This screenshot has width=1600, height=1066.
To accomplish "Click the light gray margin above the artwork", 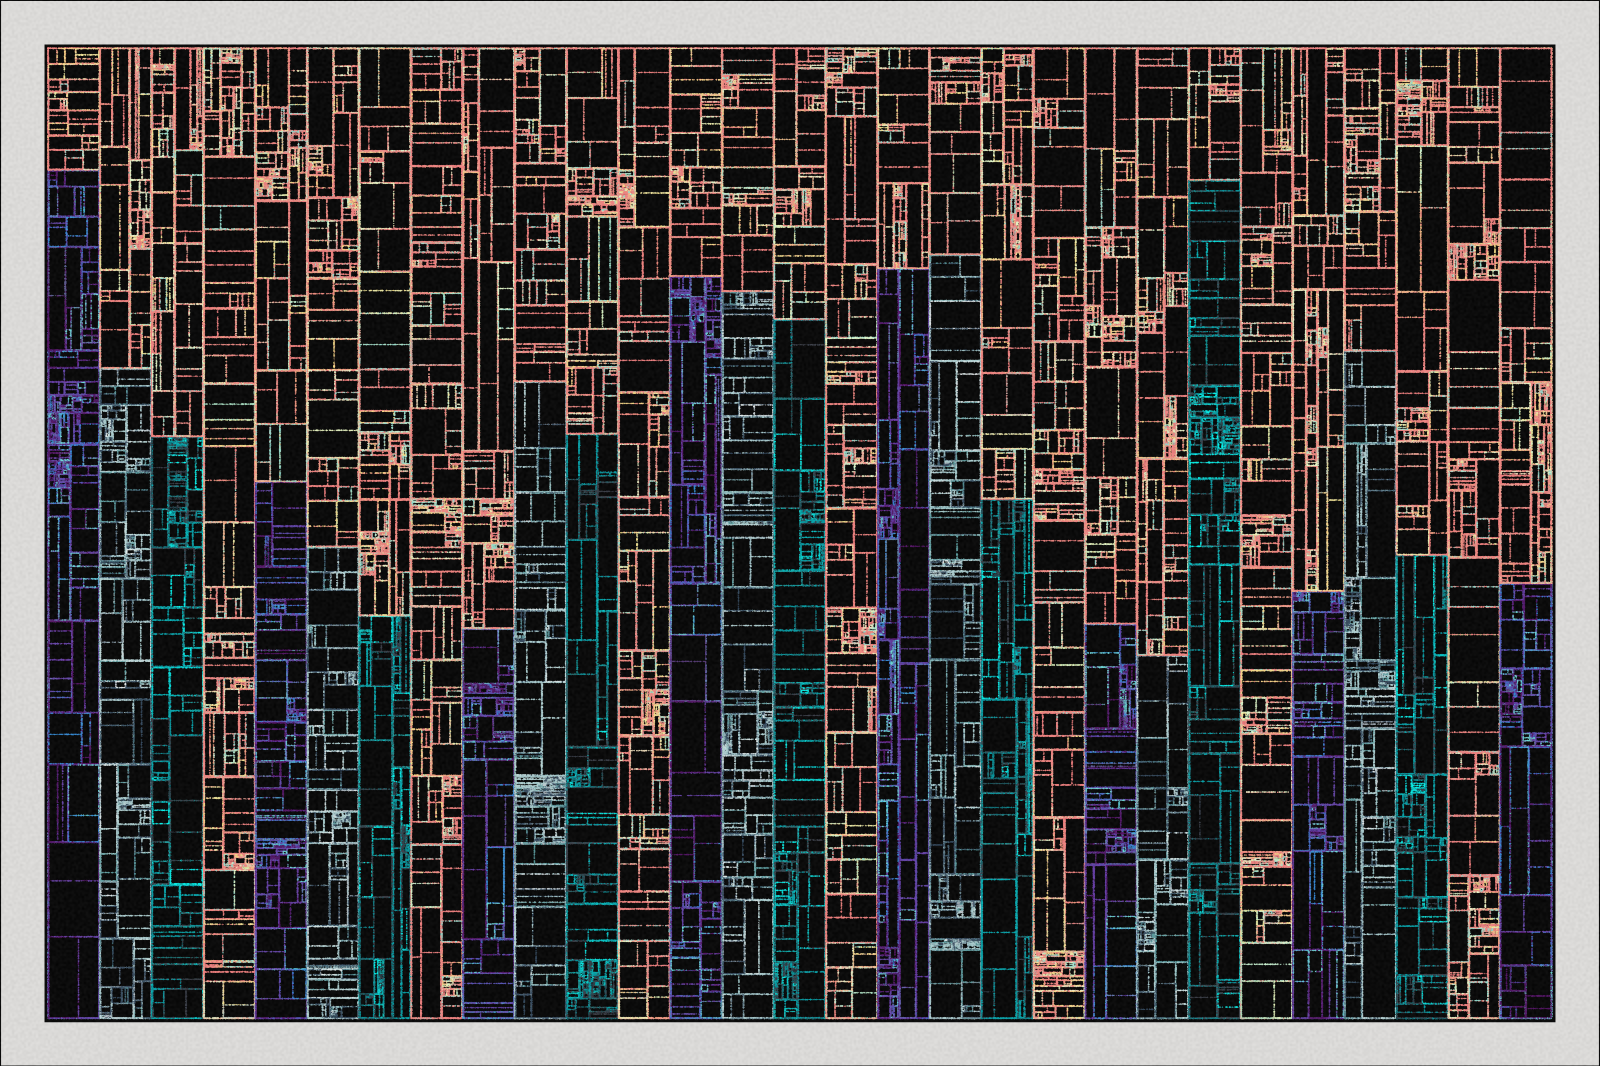I will pyautogui.click(x=800, y=22).
